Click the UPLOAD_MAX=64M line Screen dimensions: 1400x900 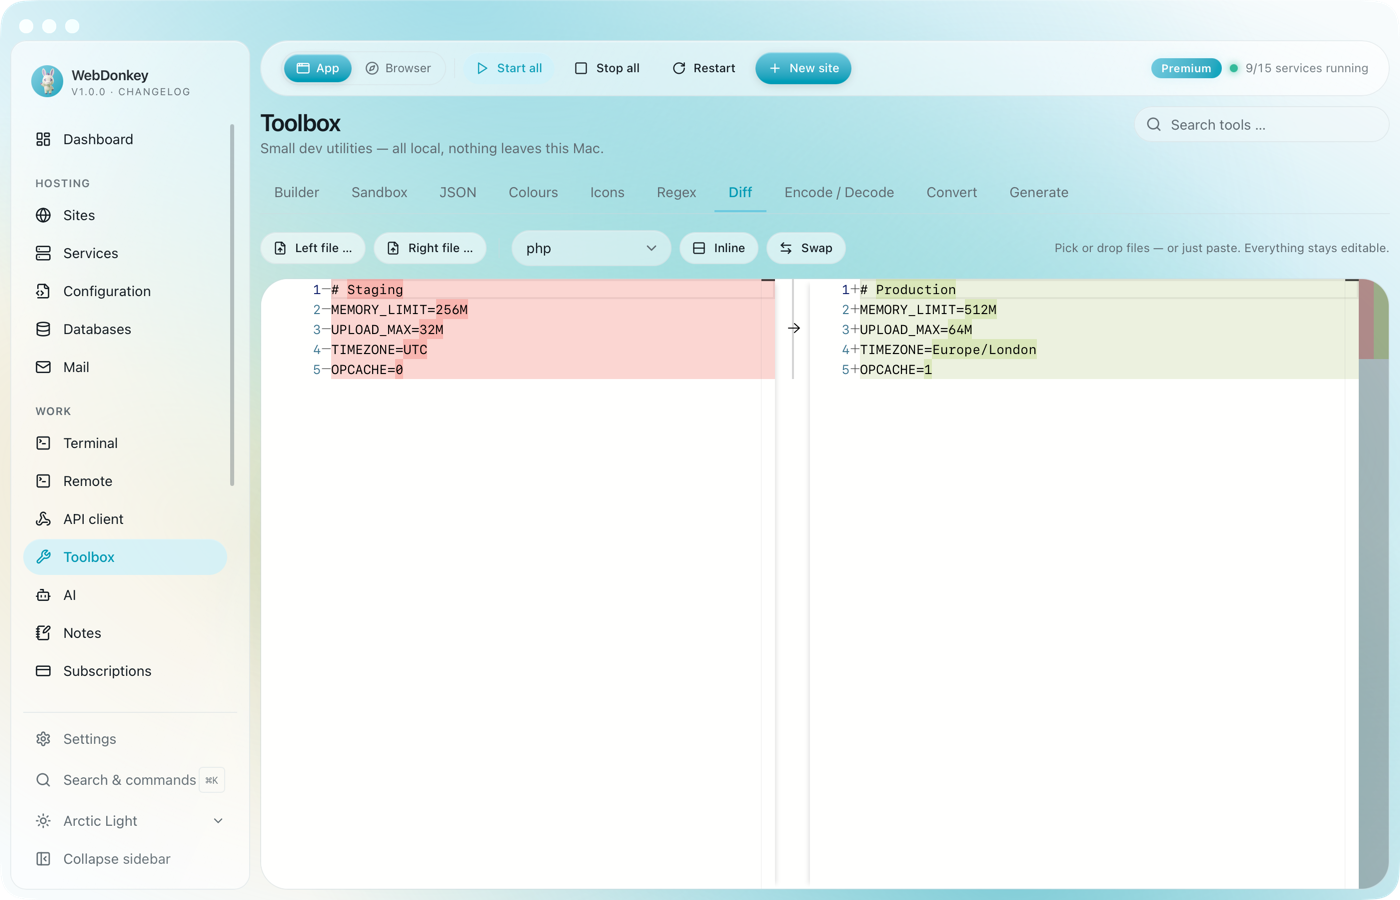(x=916, y=330)
